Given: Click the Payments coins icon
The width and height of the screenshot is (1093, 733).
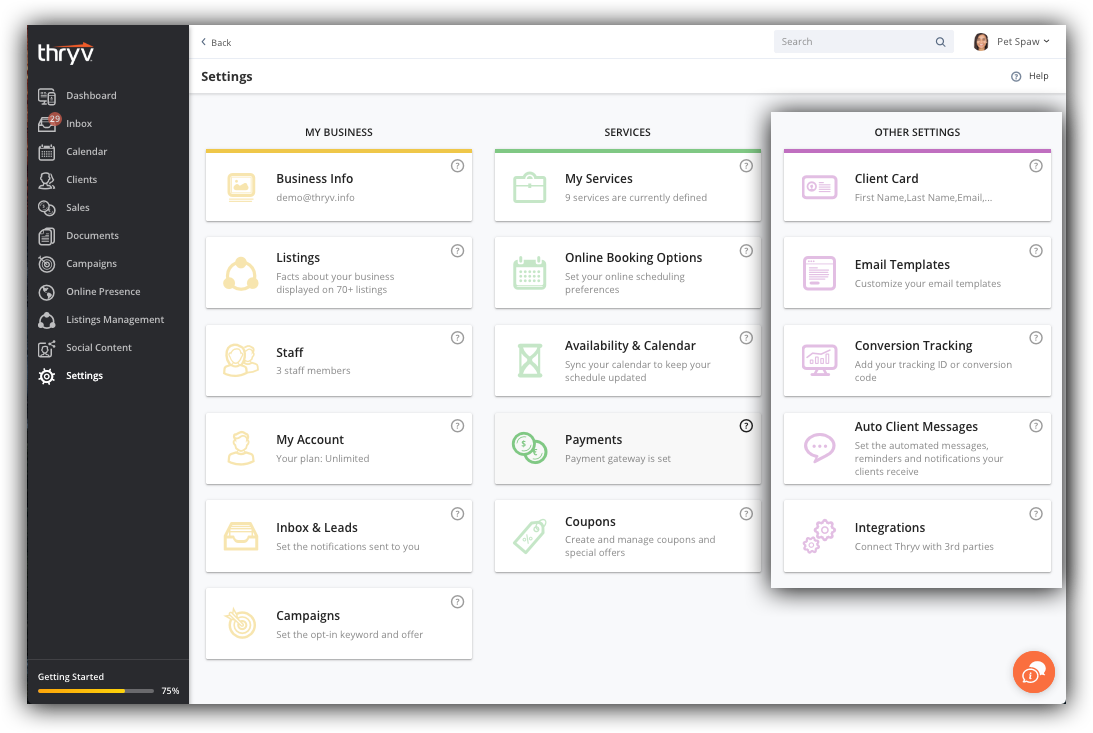Looking at the screenshot, I should [x=530, y=448].
